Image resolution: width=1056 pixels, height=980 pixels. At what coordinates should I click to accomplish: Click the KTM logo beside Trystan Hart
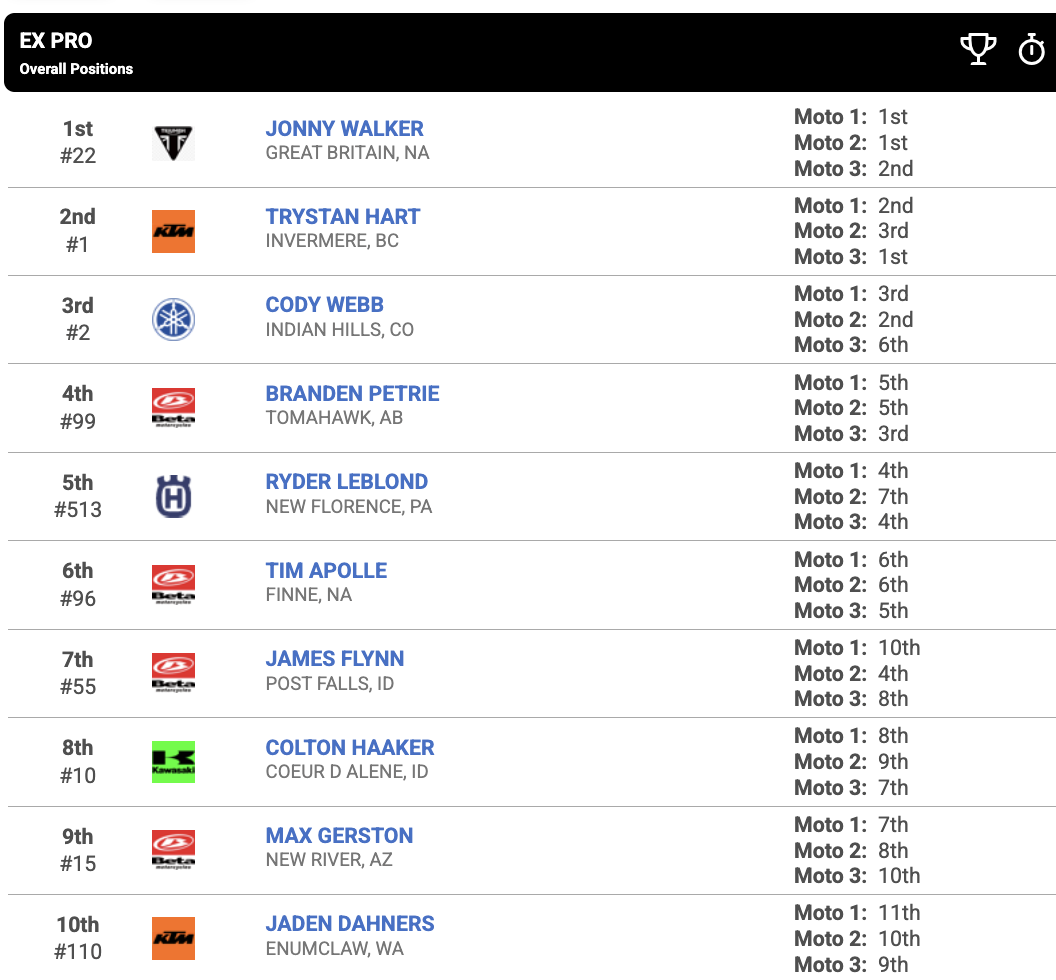[173, 231]
